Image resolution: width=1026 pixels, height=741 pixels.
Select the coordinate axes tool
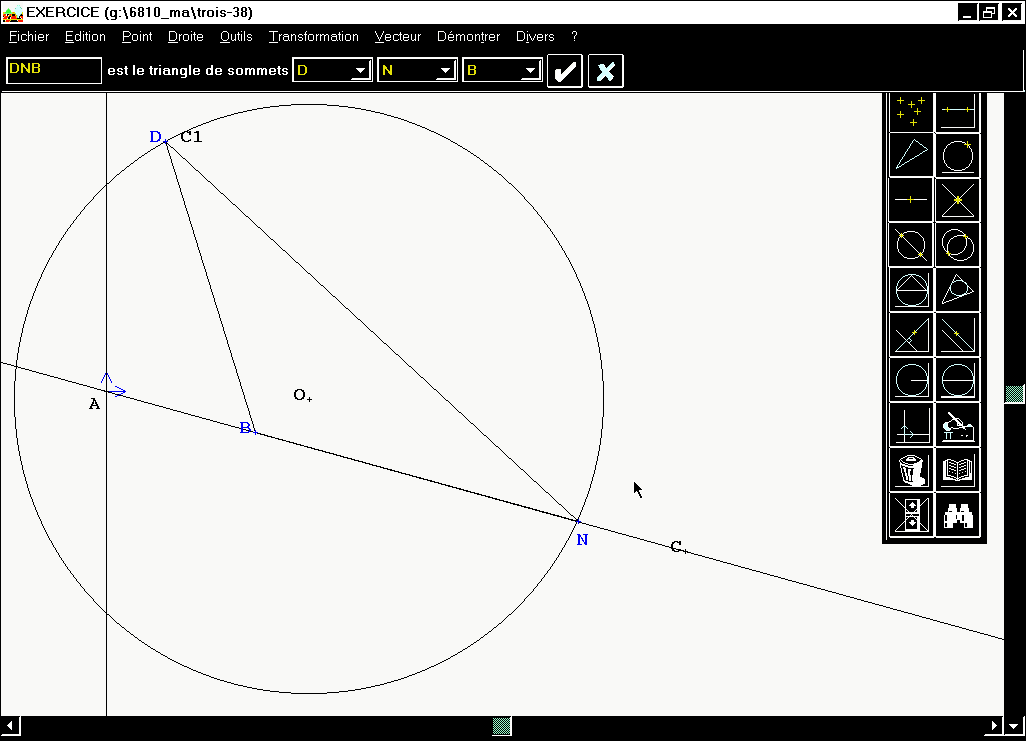click(x=911, y=426)
